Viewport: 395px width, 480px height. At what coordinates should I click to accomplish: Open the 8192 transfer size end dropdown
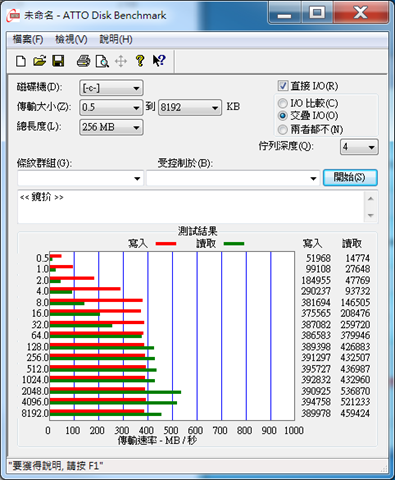pos(190,107)
